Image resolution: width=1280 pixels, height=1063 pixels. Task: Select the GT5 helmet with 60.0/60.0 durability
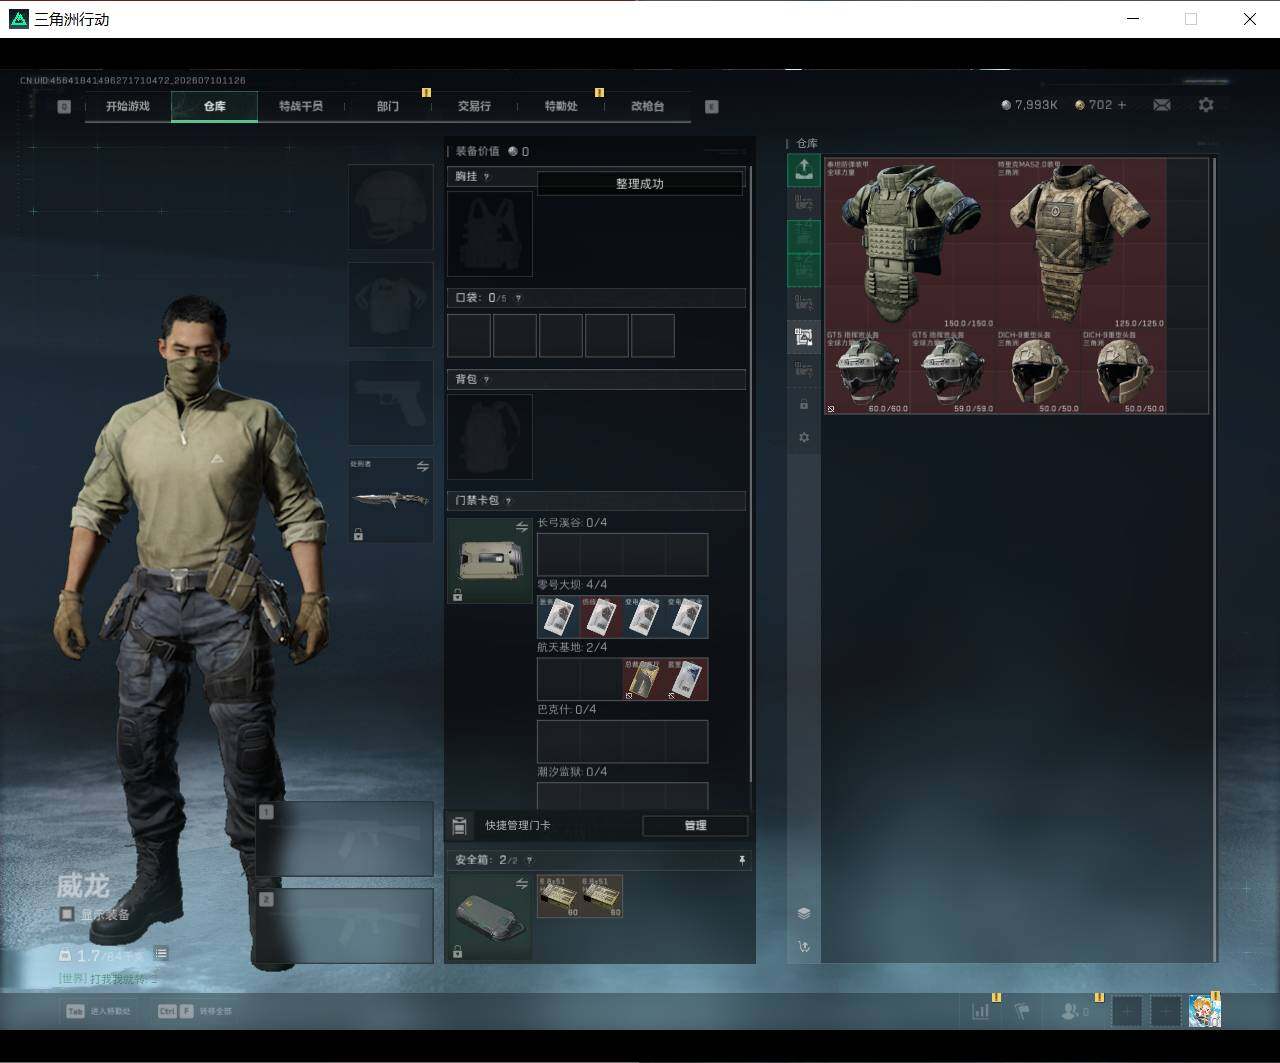click(867, 371)
